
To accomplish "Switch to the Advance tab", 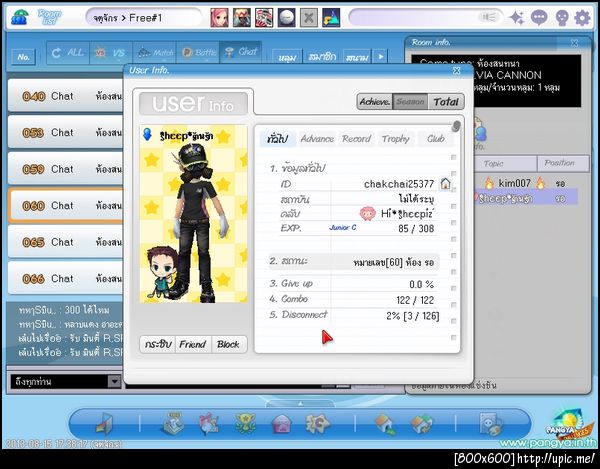I will (x=317, y=138).
